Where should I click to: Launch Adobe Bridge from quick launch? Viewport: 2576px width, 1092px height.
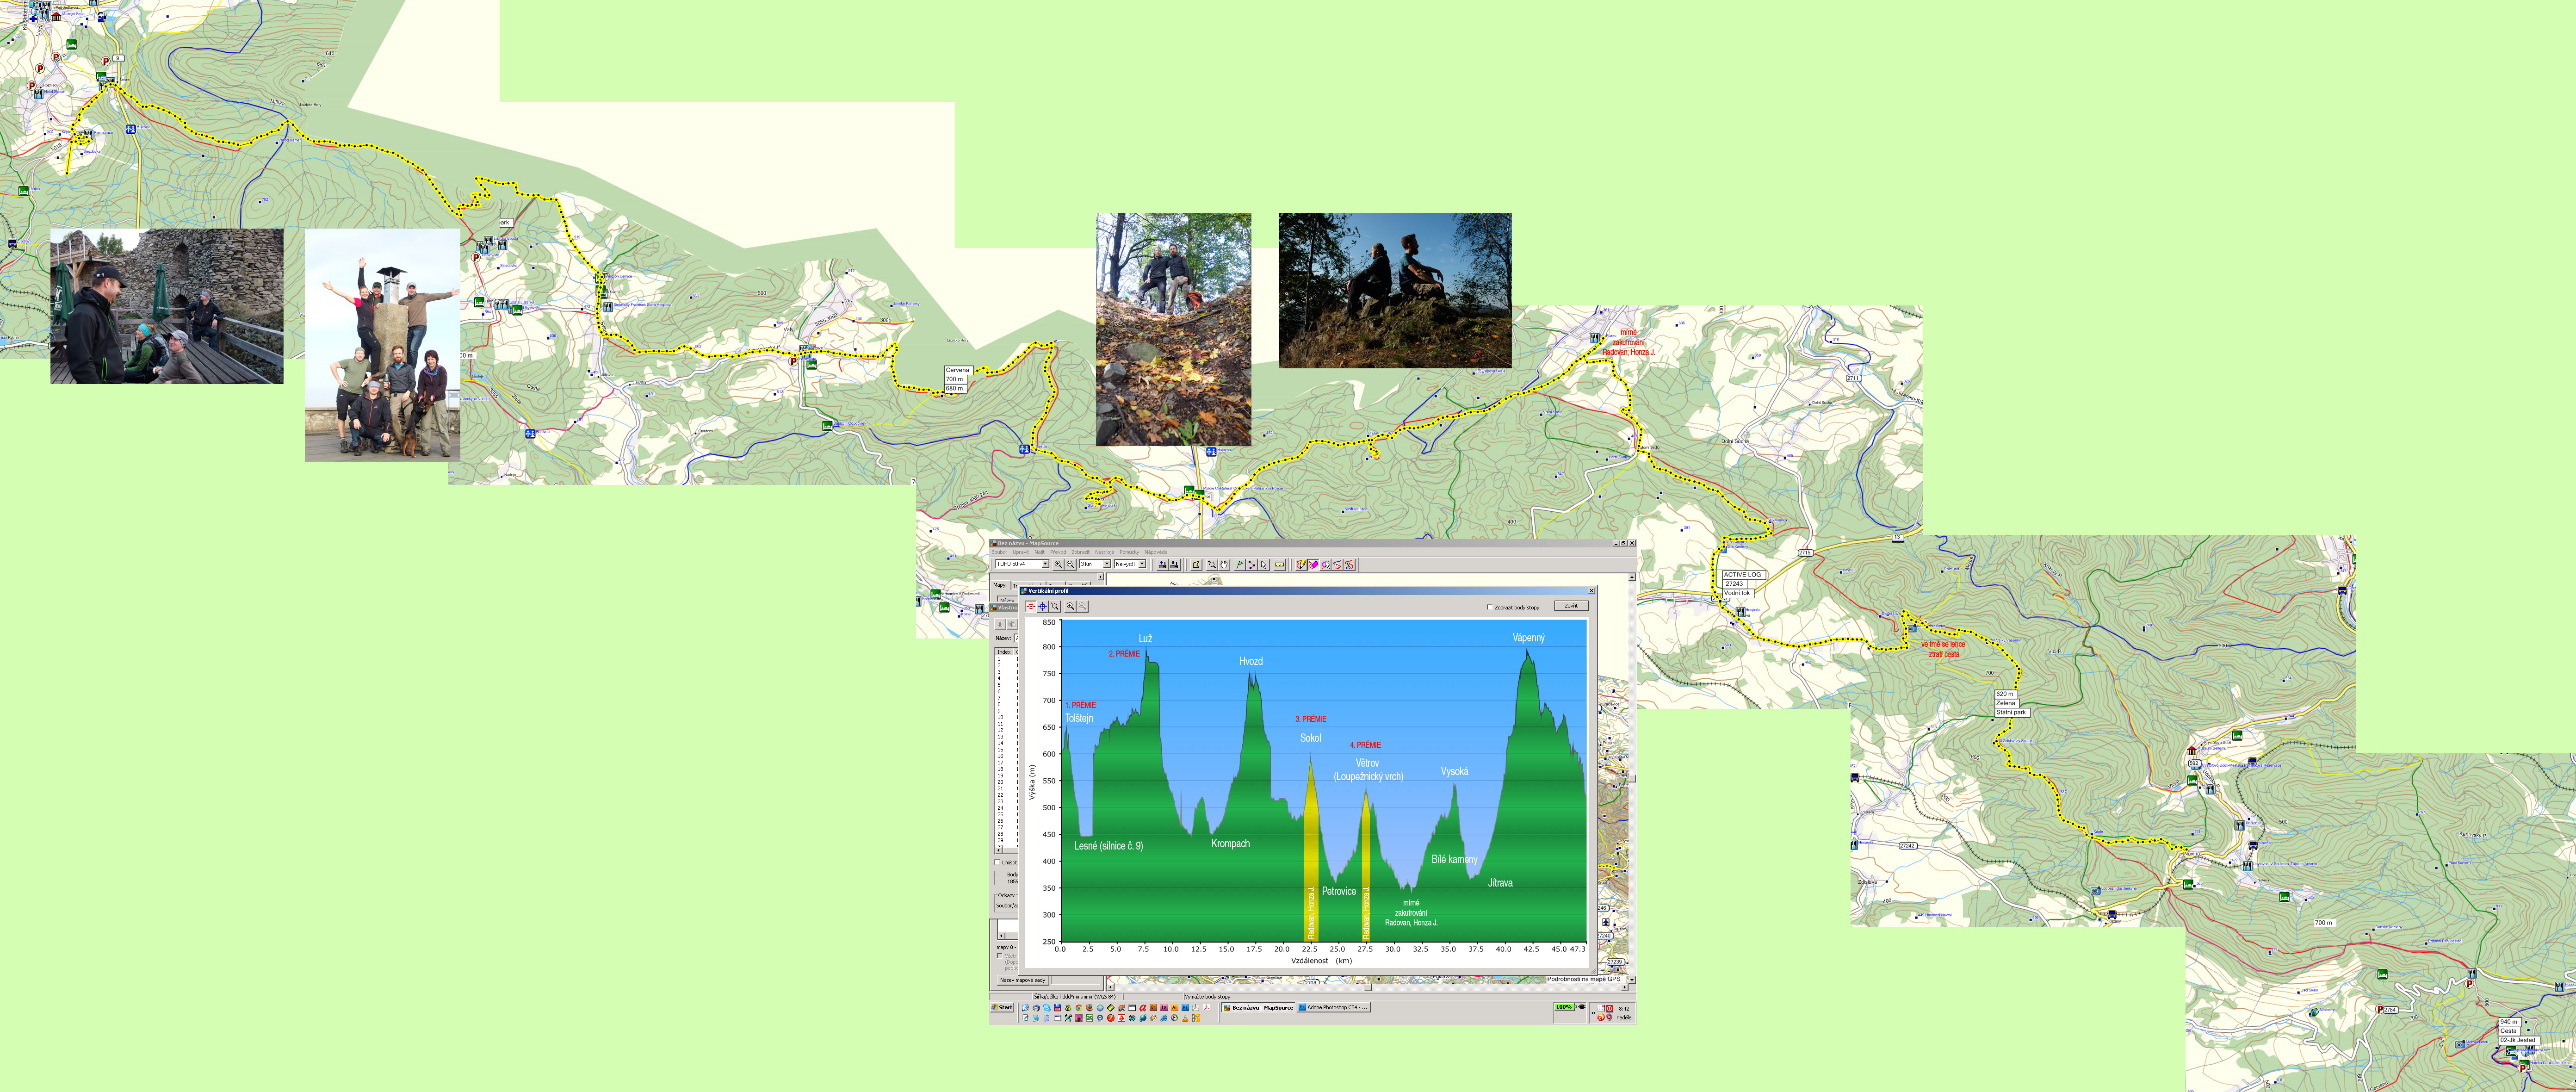tap(1153, 1008)
